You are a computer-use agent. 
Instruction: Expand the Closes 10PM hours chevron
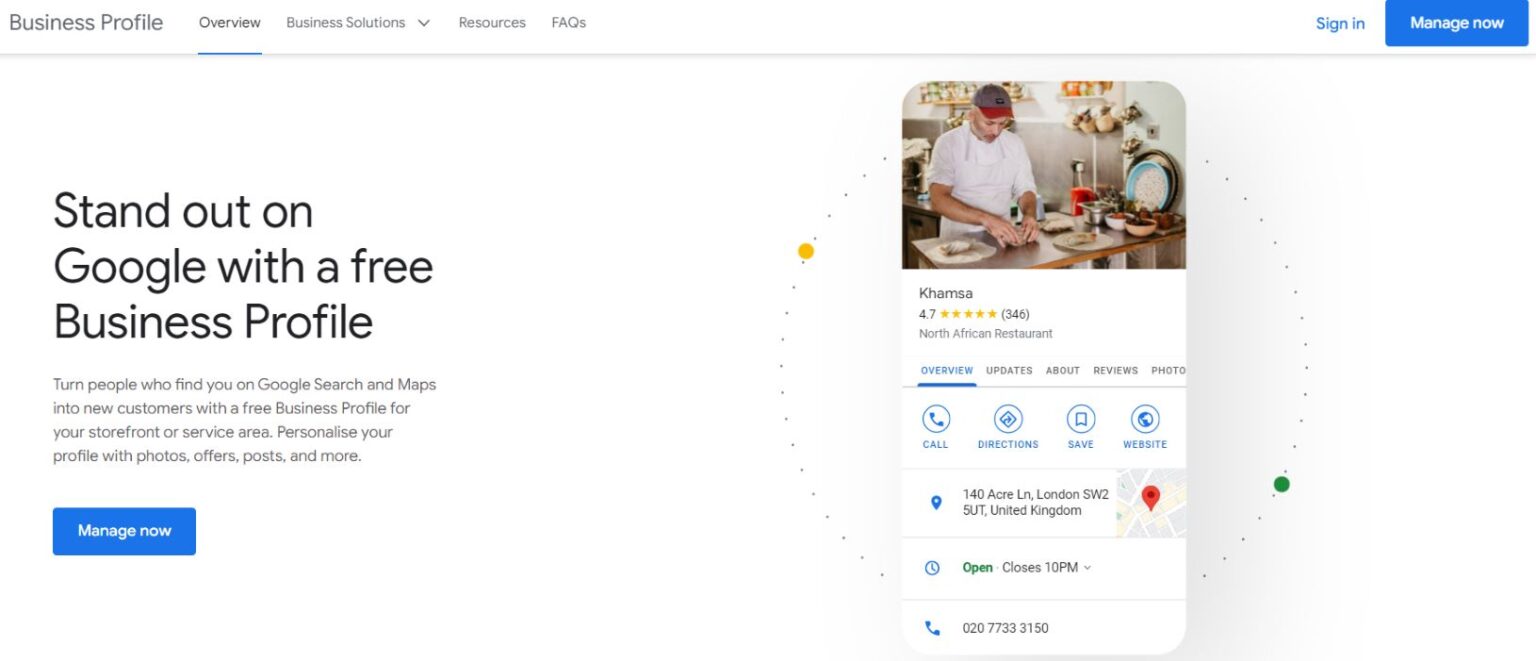point(1087,567)
